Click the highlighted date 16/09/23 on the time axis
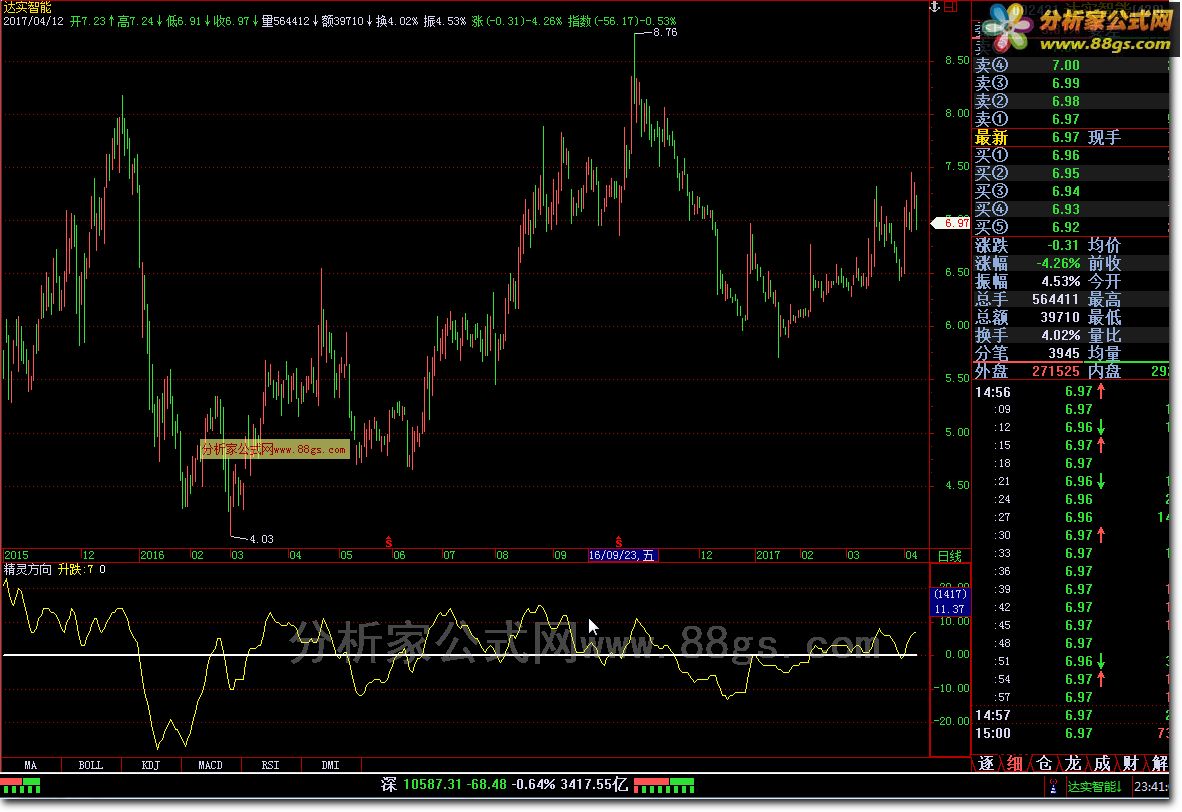Viewport: 1182px width, 812px height. pos(623,555)
